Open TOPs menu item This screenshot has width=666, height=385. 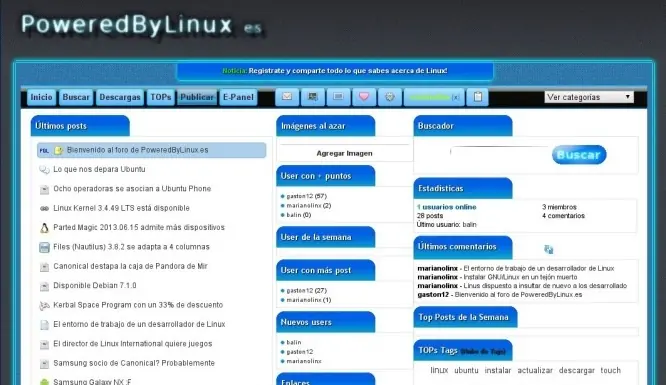[161, 97]
